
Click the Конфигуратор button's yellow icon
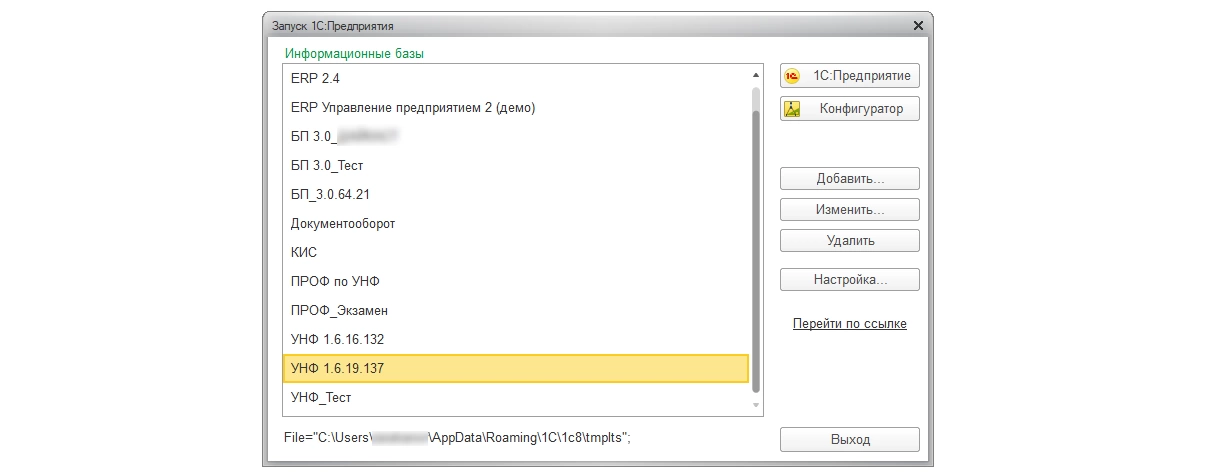(793, 109)
